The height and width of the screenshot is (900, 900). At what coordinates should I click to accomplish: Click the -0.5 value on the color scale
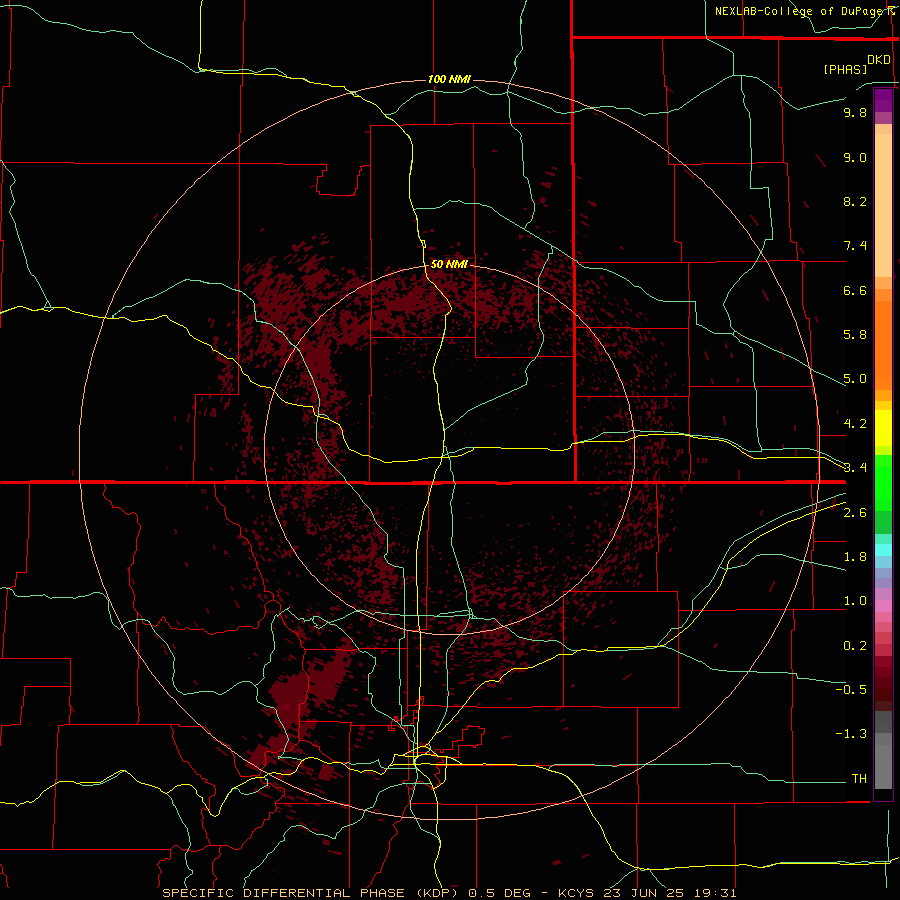pyautogui.click(x=851, y=690)
